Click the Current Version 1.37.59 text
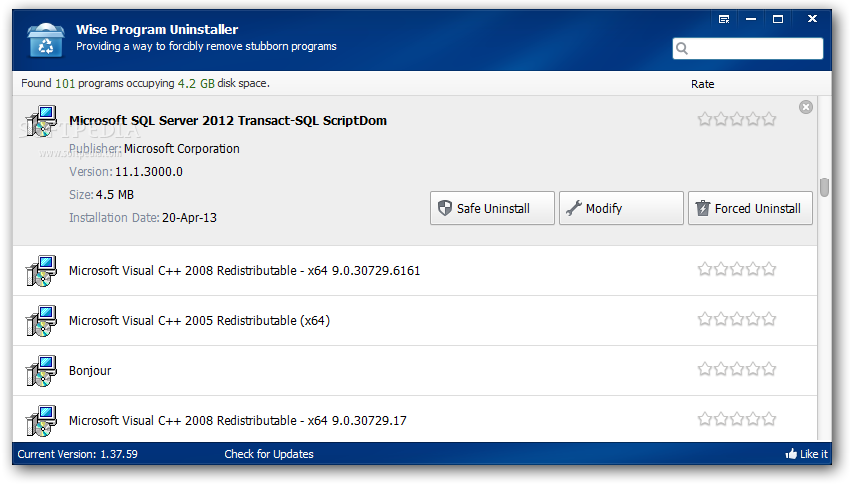850x484 pixels. [78, 454]
